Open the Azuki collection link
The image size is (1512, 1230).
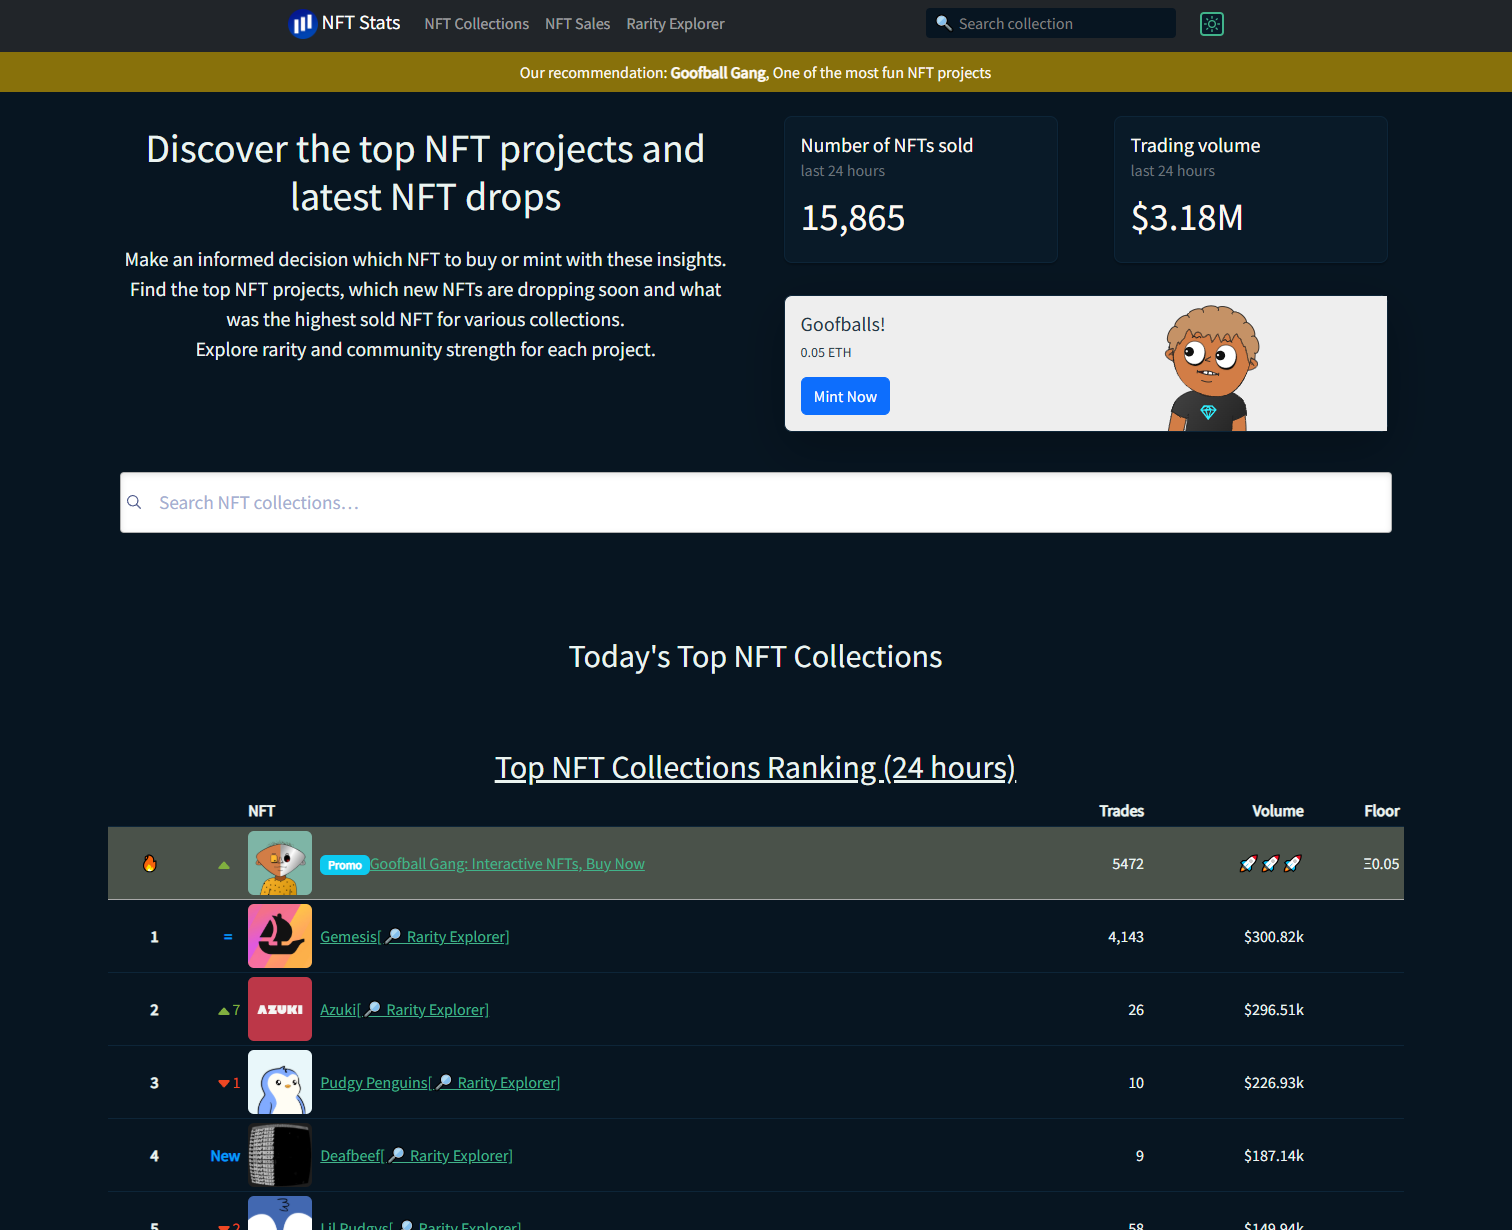pos(338,1010)
